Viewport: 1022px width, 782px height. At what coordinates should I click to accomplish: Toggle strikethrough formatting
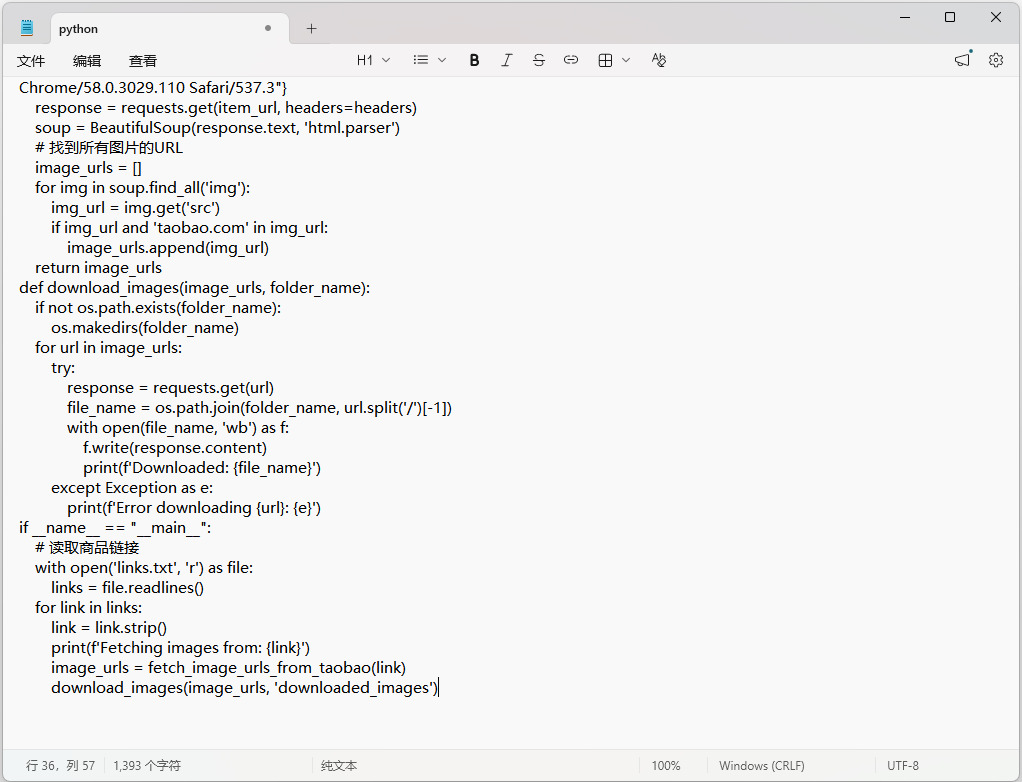(x=538, y=60)
